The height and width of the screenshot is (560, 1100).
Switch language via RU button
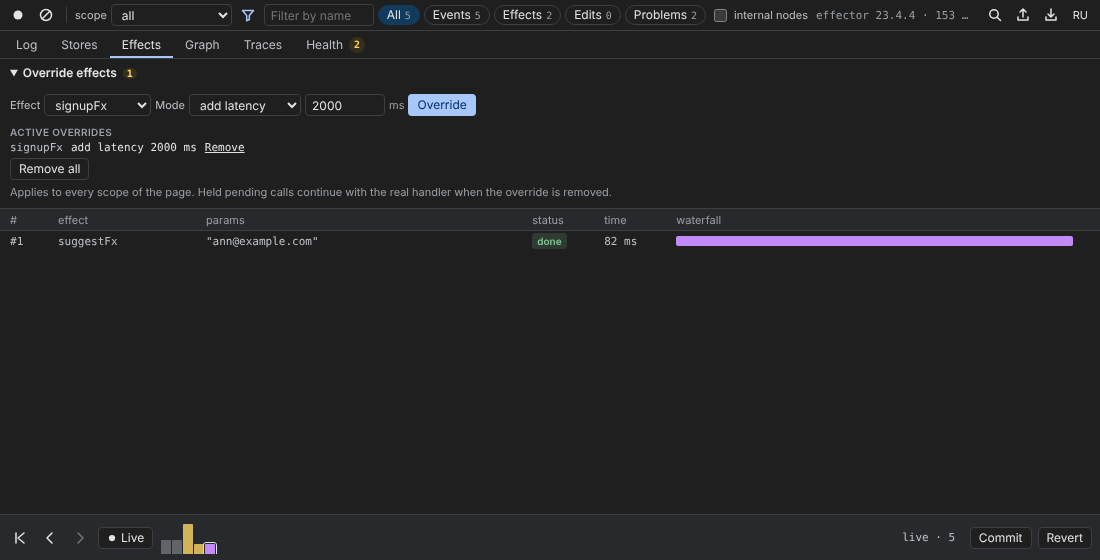1080,15
